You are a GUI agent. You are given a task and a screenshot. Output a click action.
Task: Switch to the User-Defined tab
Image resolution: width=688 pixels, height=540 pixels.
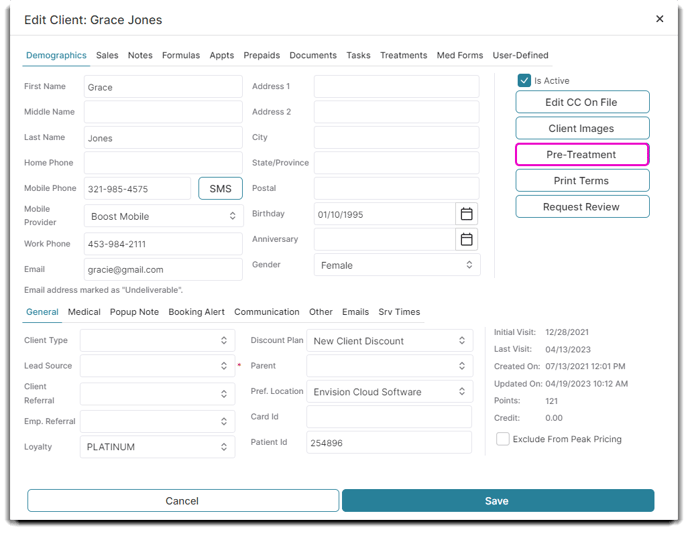[520, 55]
